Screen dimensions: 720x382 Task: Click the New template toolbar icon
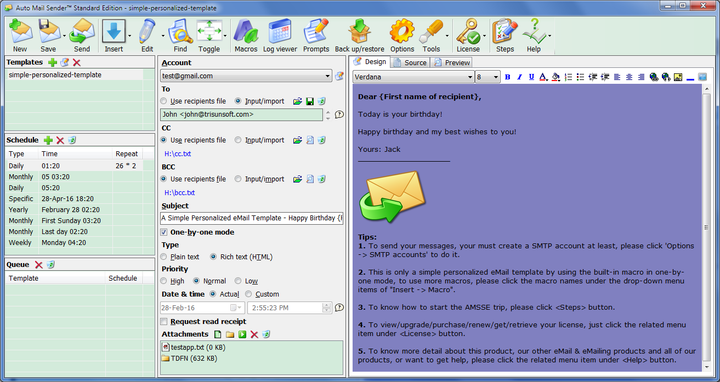(20, 36)
